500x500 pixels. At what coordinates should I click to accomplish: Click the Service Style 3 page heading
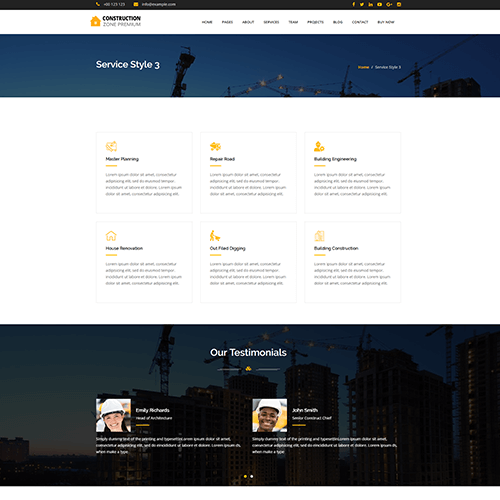pyautogui.click(x=128, y=64)
